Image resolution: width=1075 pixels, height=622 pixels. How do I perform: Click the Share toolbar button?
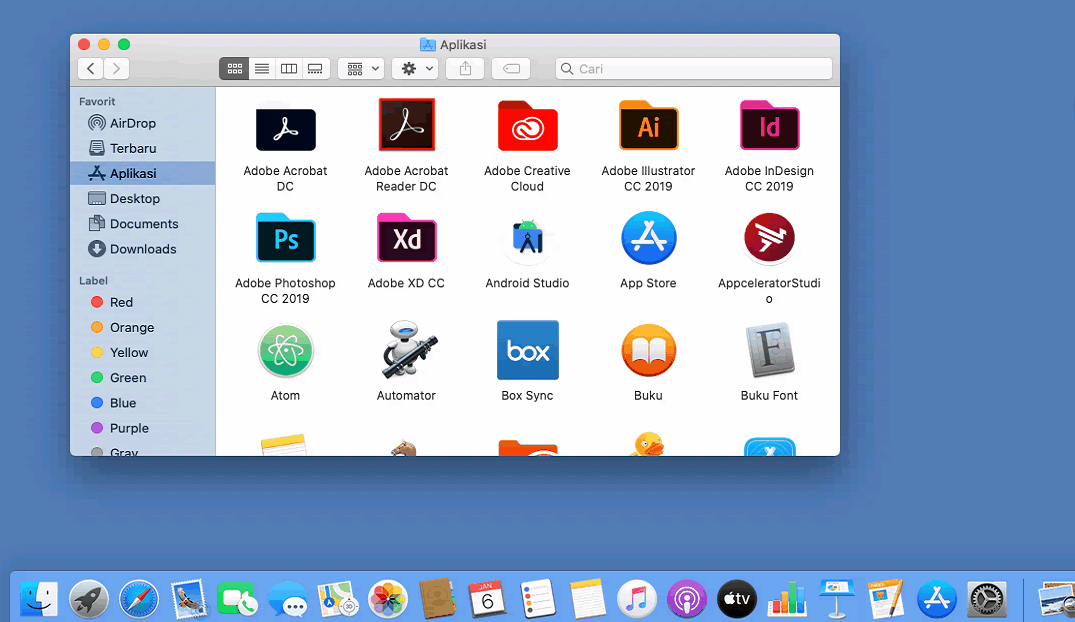(x=466, y=69)
